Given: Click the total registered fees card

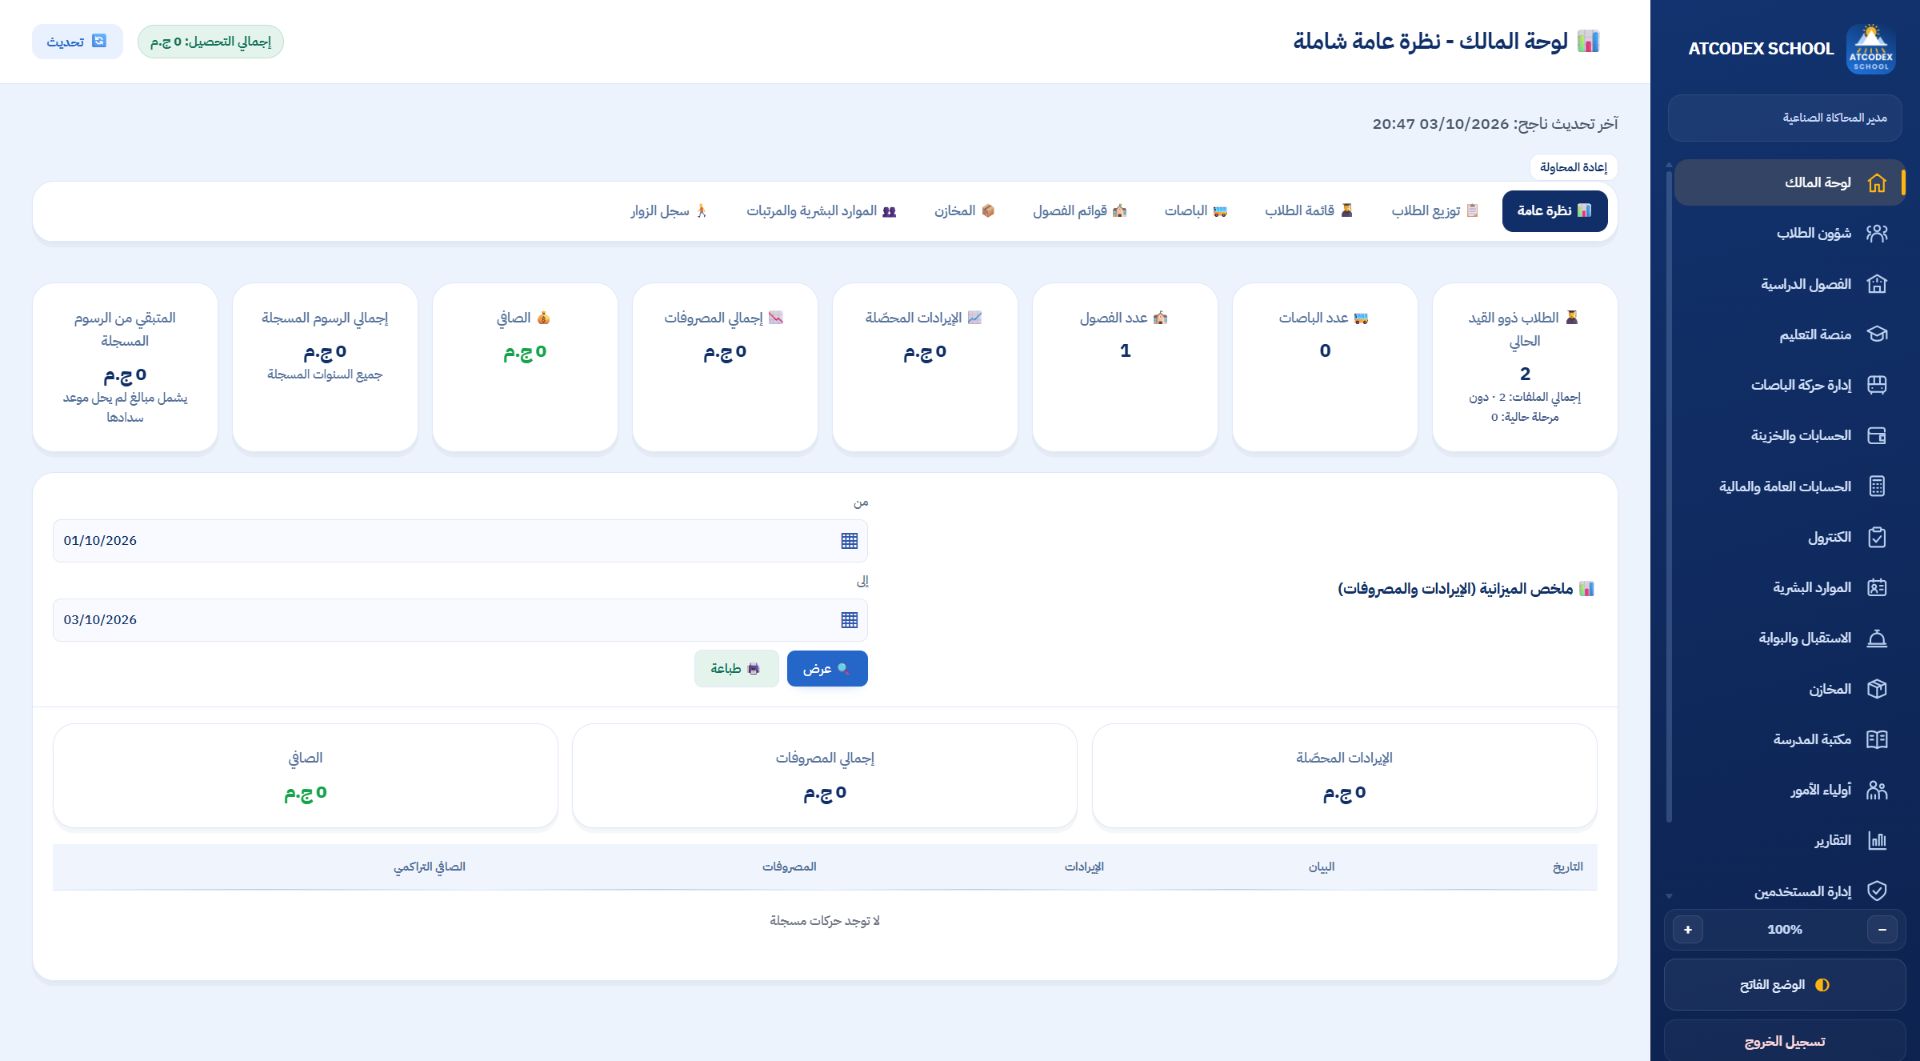Looking at the screenshot, I should pyautogui.click(x=325, y=367).
